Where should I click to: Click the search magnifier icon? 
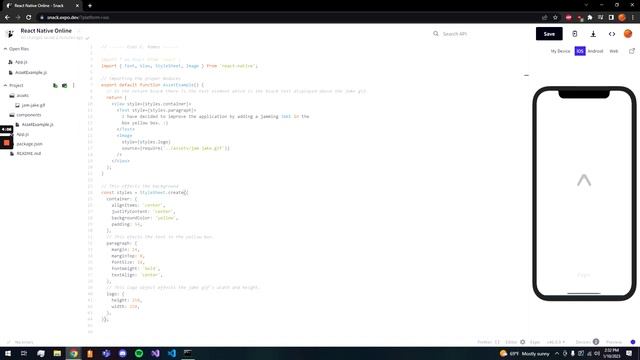[x=436, y=34]
